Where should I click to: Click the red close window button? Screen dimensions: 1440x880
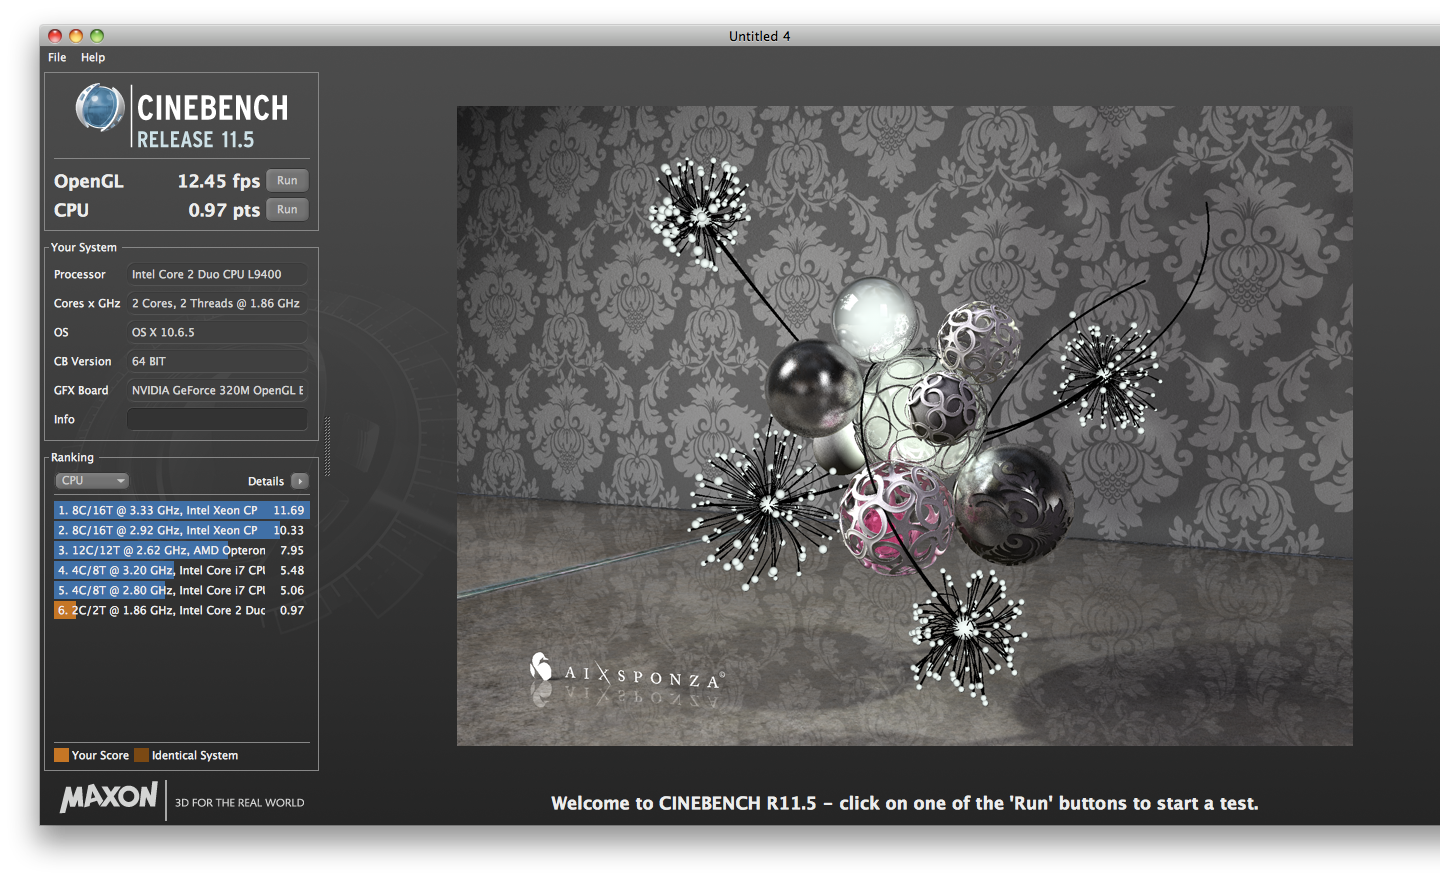point(55,36)
